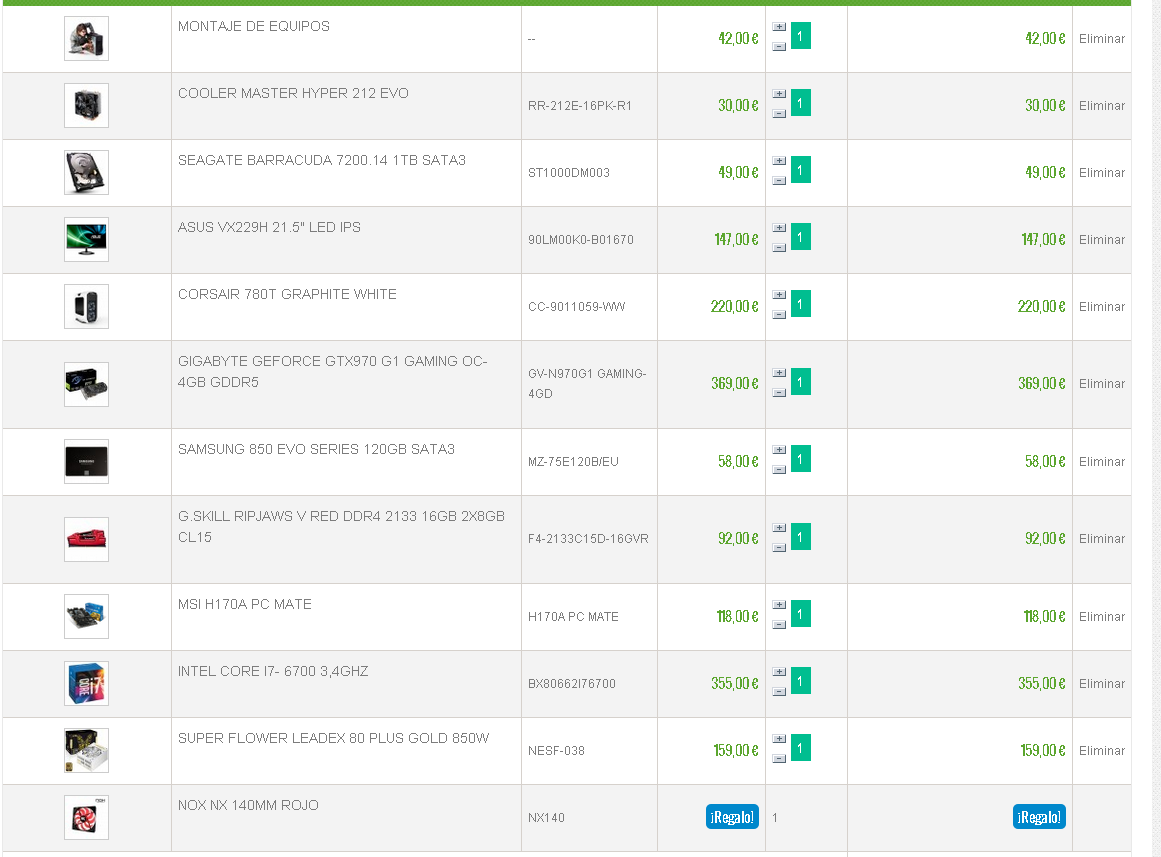This screenshot has width=1161, height=857.
Task: Open Super Flower Leadex PSU thumbnail
Action: (x=87, y=750)
